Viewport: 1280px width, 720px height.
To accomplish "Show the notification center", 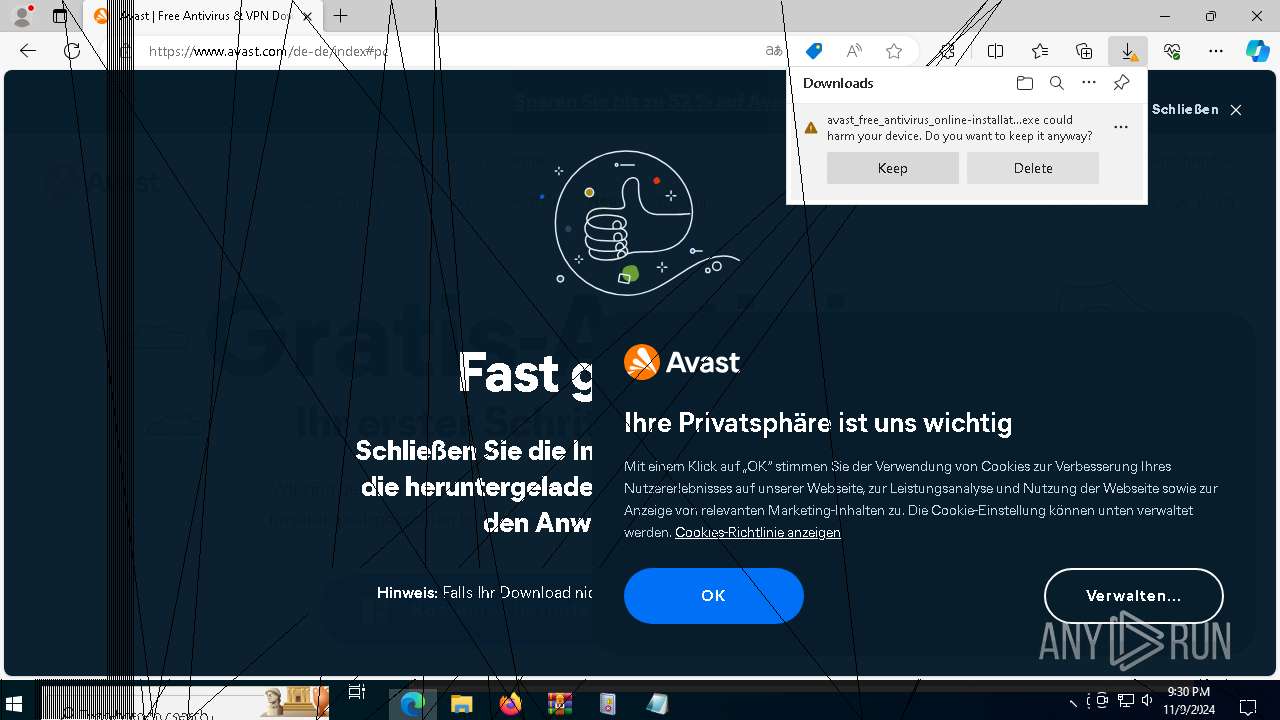I will coord(1248,705).
